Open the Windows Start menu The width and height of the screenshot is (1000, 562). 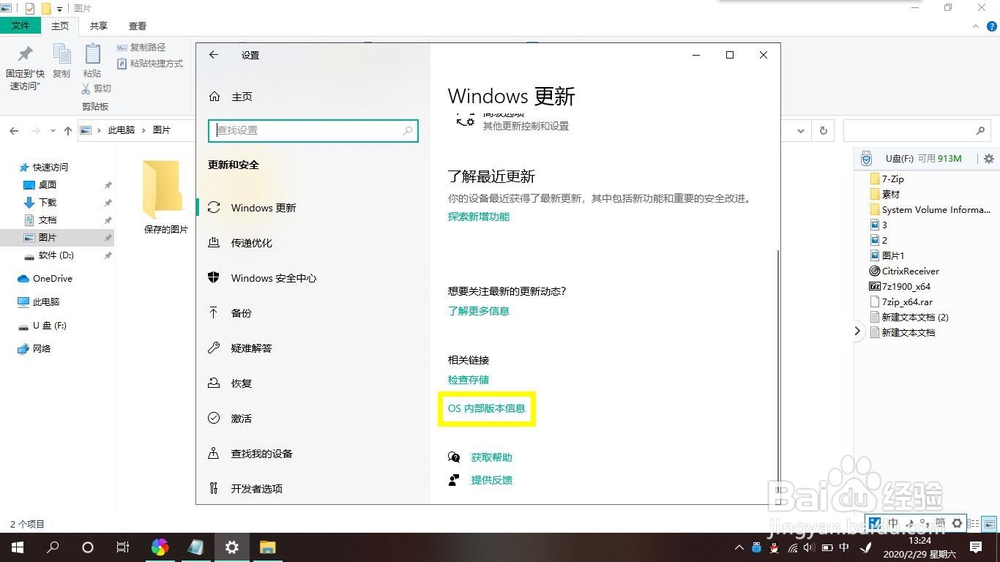click(17, 547)
